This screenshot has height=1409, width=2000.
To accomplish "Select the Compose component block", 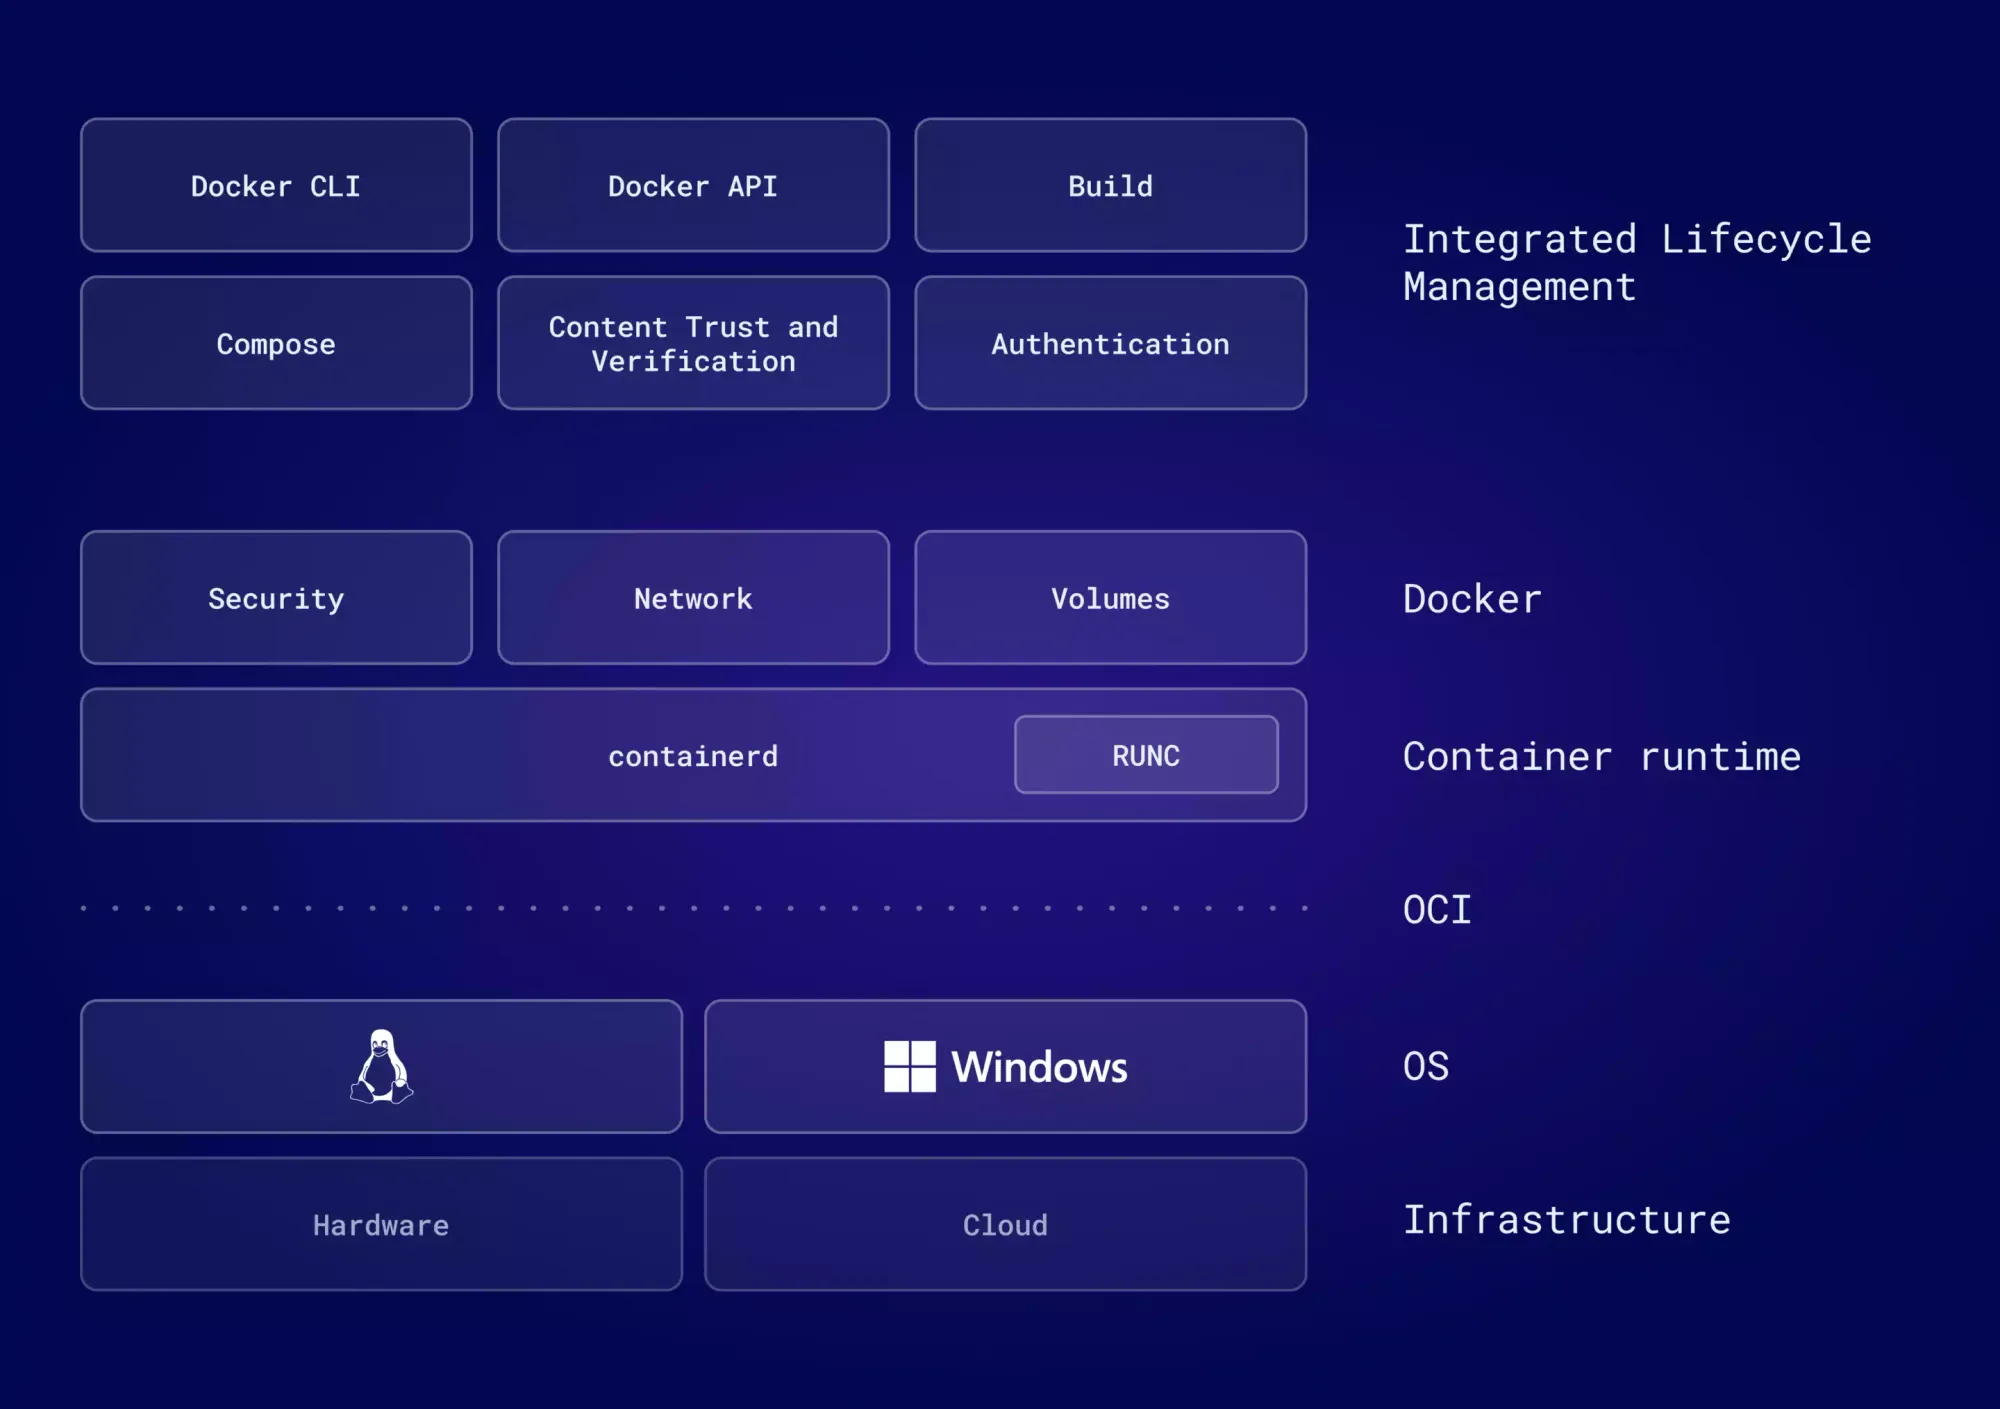I will pyautogui.click(x=277, y=342).
